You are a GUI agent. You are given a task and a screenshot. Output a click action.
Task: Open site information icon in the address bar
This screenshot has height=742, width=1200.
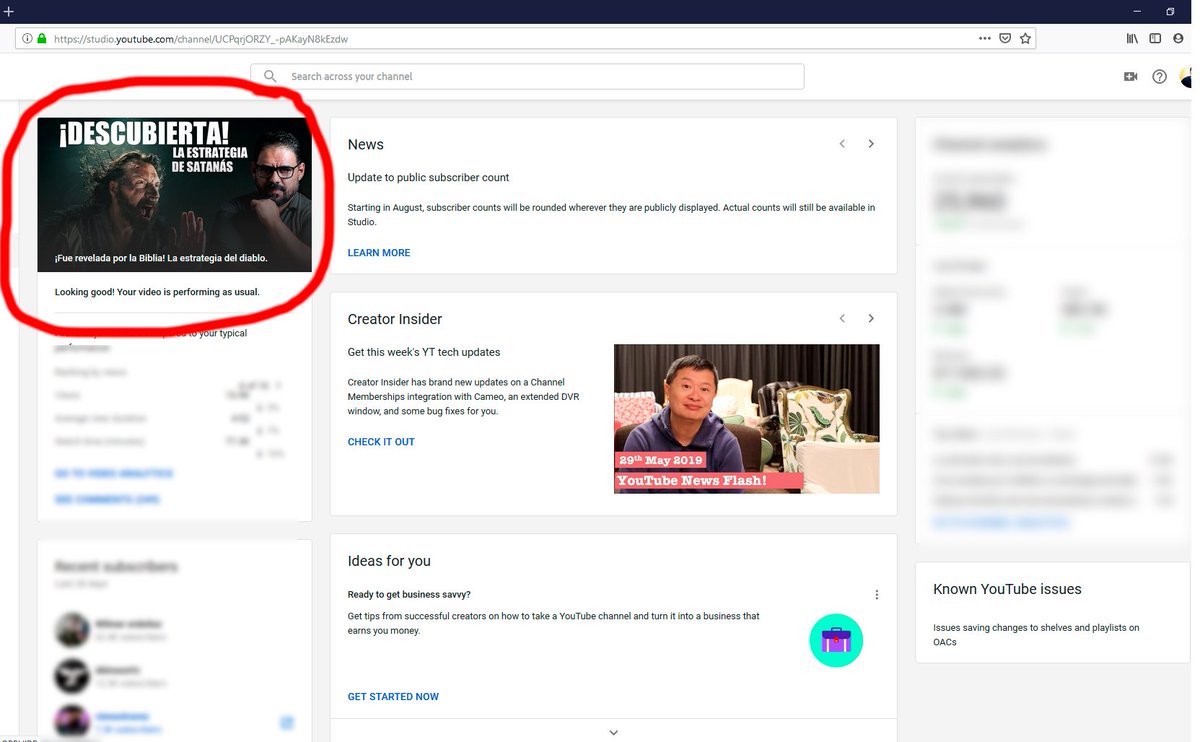[x=26, y=39]
